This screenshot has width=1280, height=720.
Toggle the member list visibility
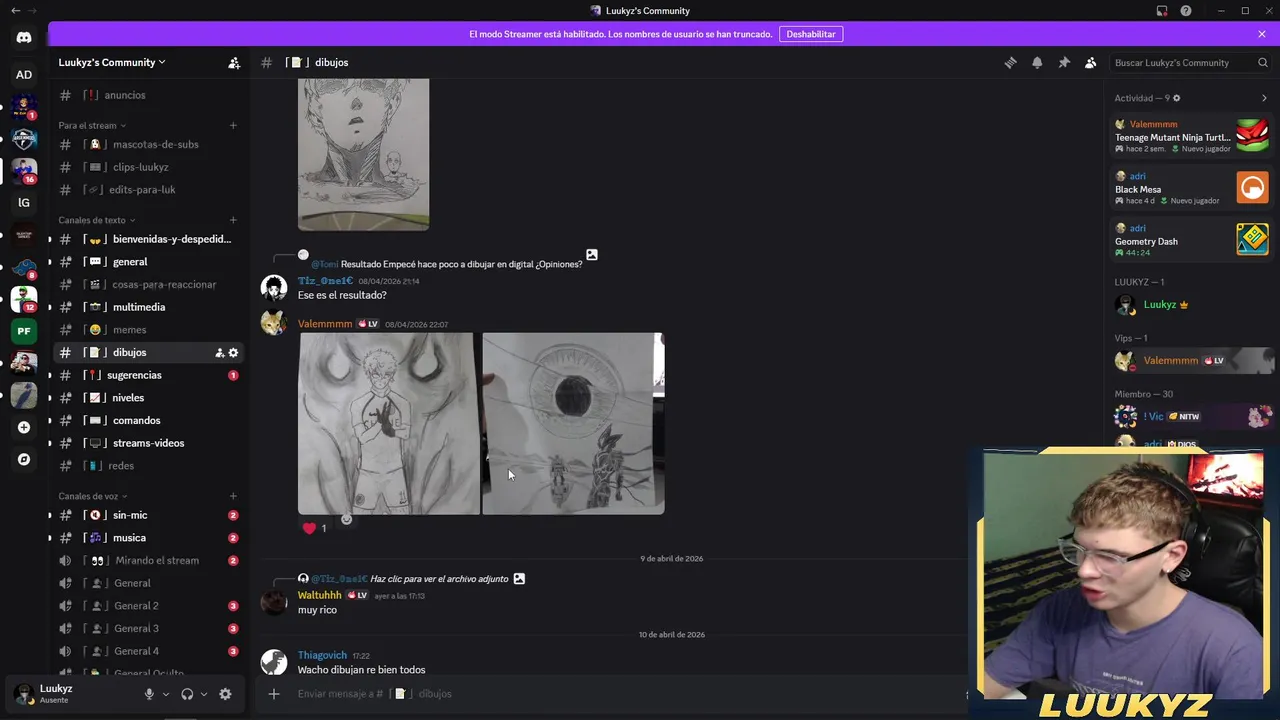pyautogui.click(x=1091, y=62)
